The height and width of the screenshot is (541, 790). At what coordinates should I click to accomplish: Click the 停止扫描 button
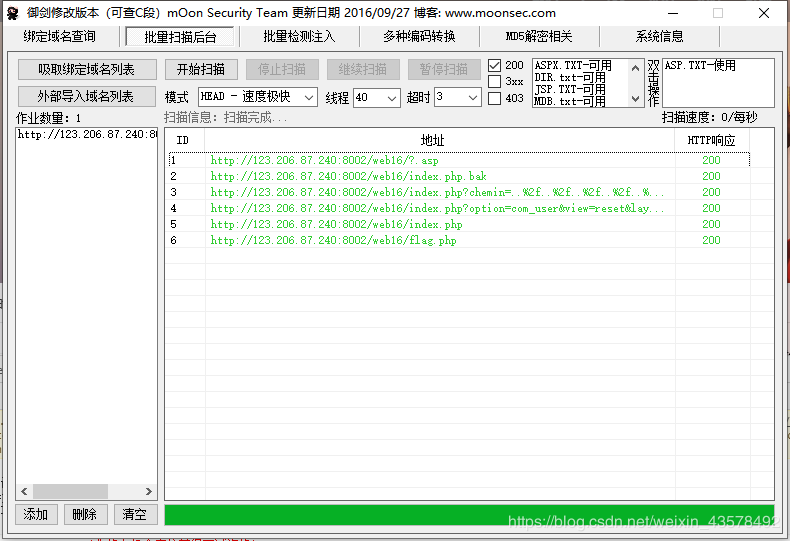(282, 69)
